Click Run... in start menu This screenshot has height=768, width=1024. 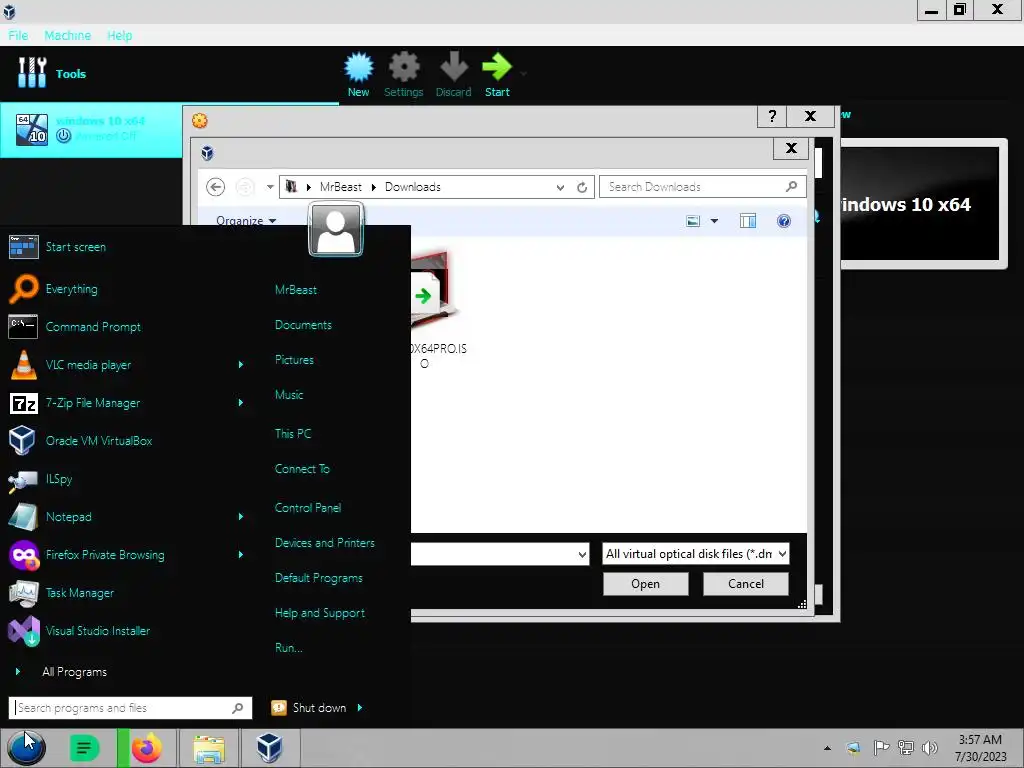289,648
